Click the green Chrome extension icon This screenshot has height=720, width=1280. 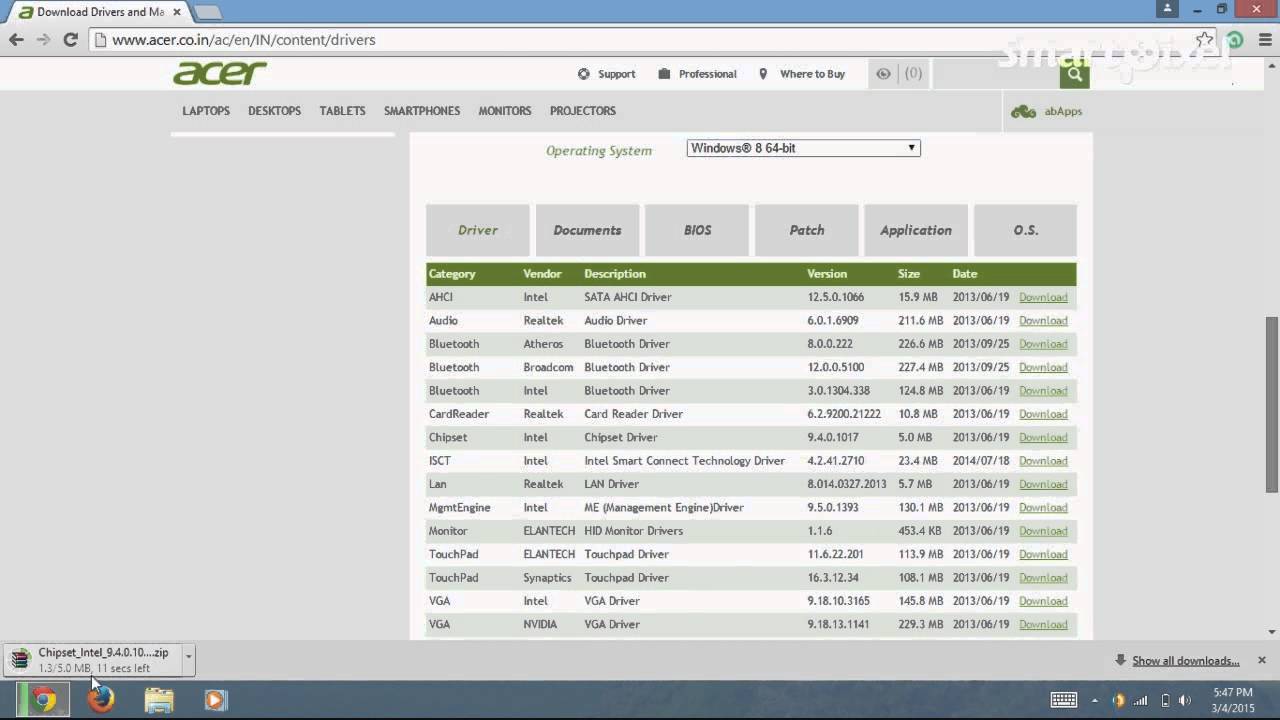coord(1235,40)
